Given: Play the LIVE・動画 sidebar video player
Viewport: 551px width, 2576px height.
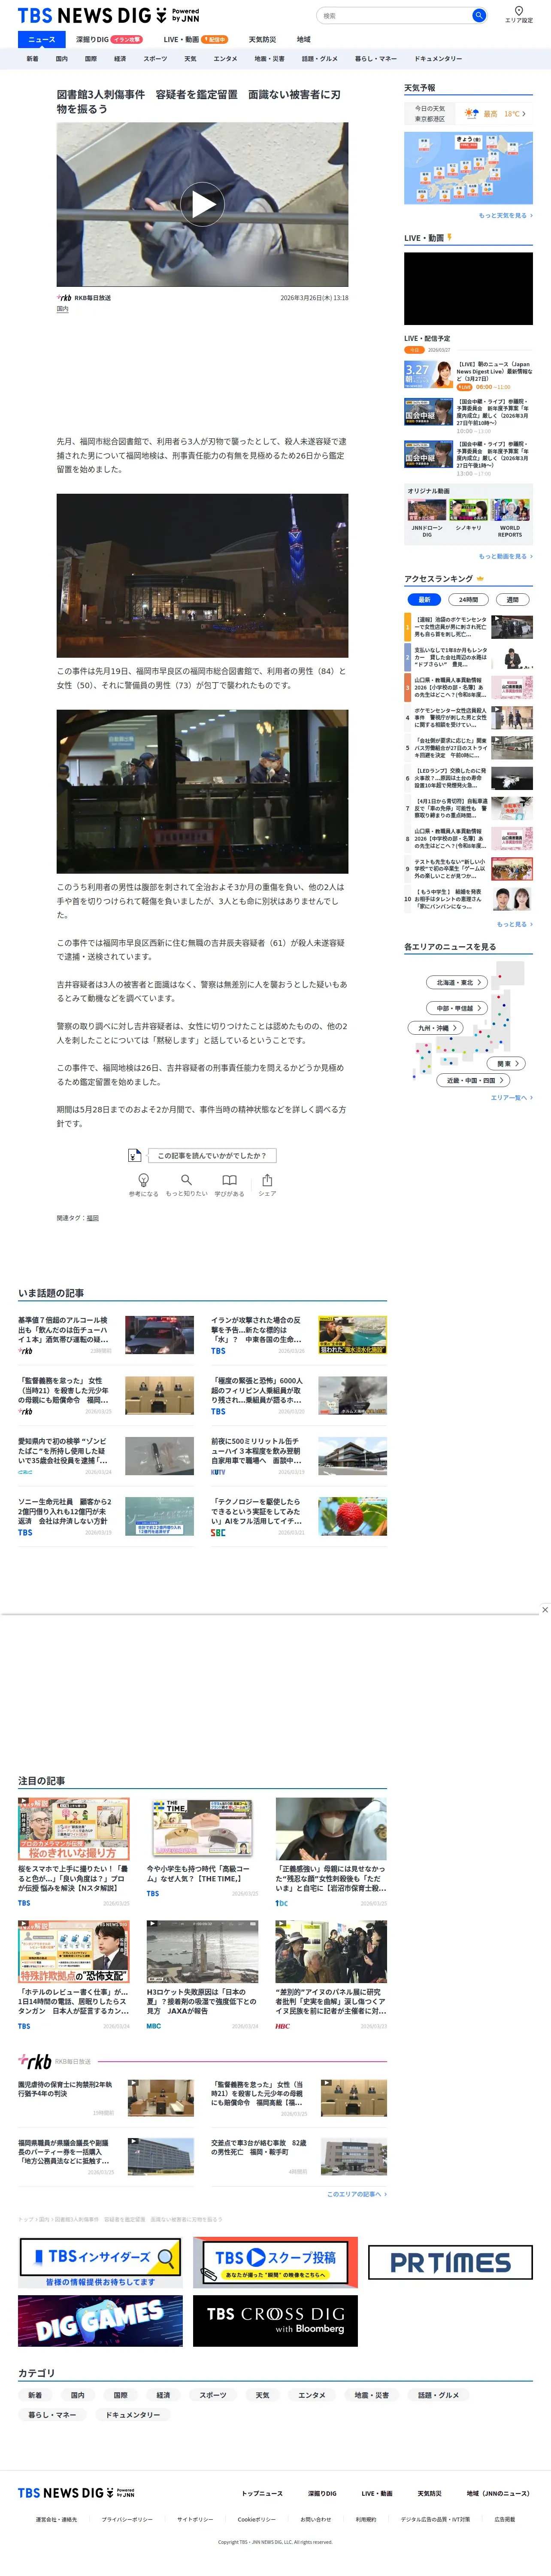Looking at the screenshot, I should click(x=468, y=288).
